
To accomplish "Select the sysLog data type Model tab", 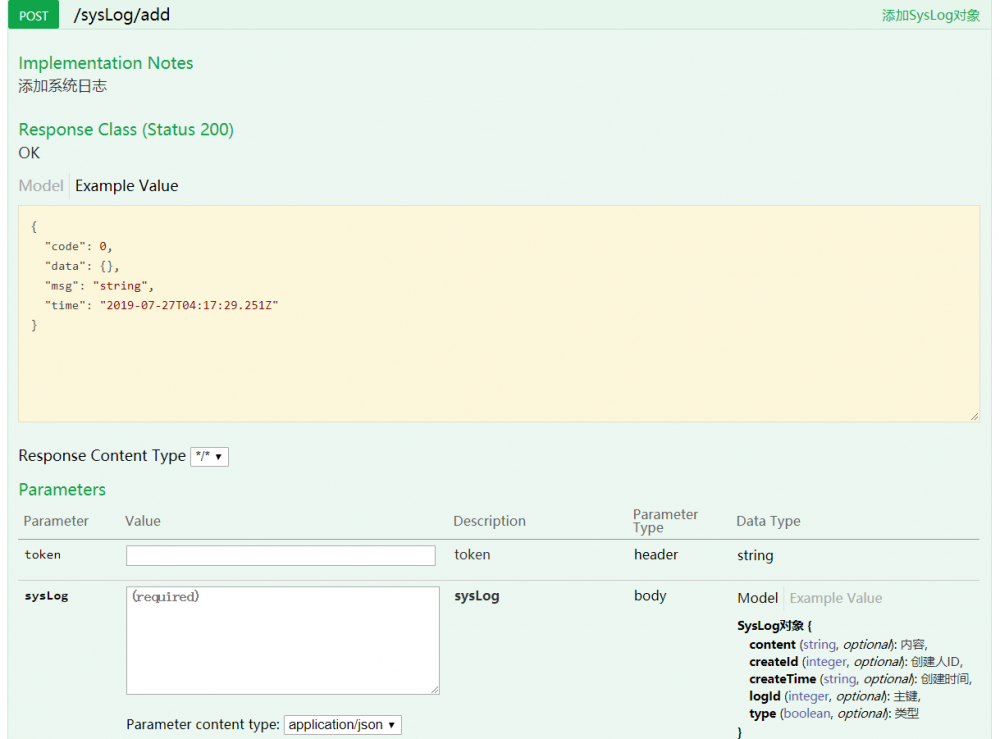I will [x=758, y=598].
